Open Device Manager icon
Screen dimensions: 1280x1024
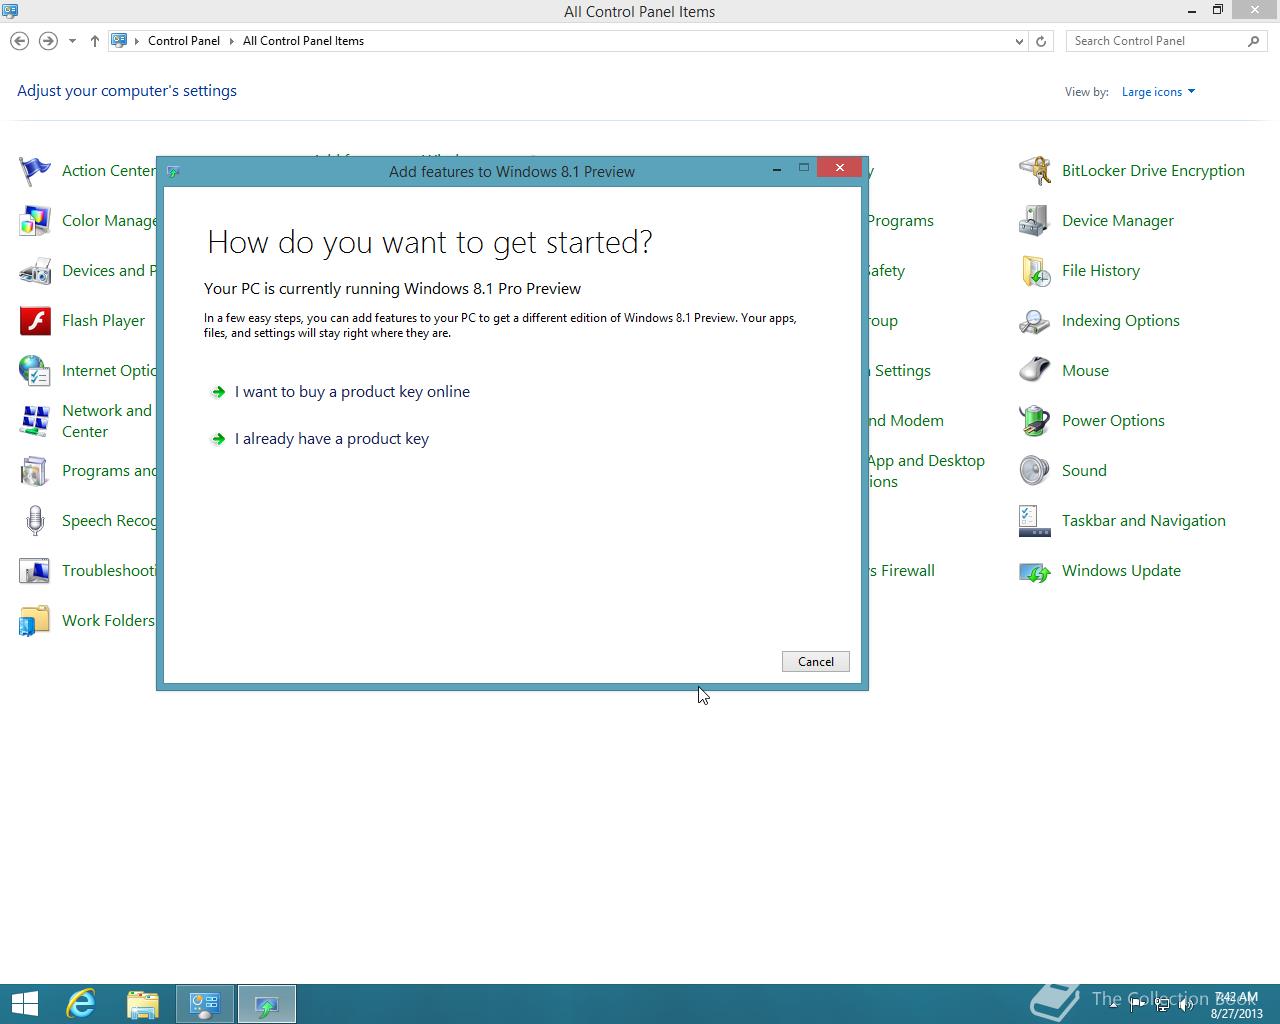pos(1035,221)
